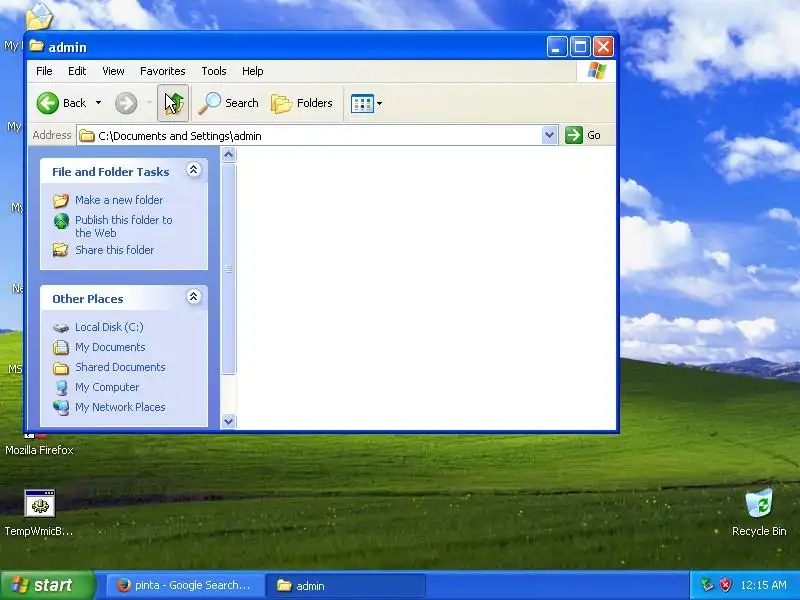The height and width of the screenshot is (600, 800).
Task: Collapse the Other Places panel
Action: [193, 297]
